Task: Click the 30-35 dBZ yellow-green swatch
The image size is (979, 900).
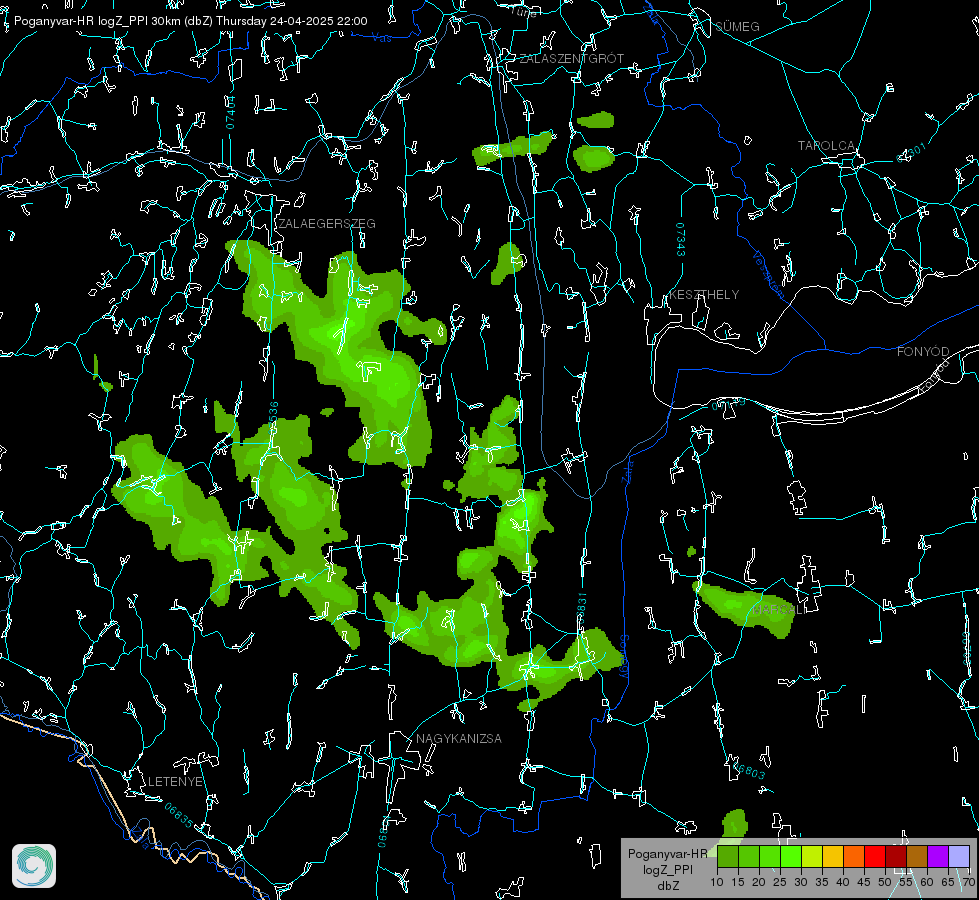Action: tap(812, 856)
